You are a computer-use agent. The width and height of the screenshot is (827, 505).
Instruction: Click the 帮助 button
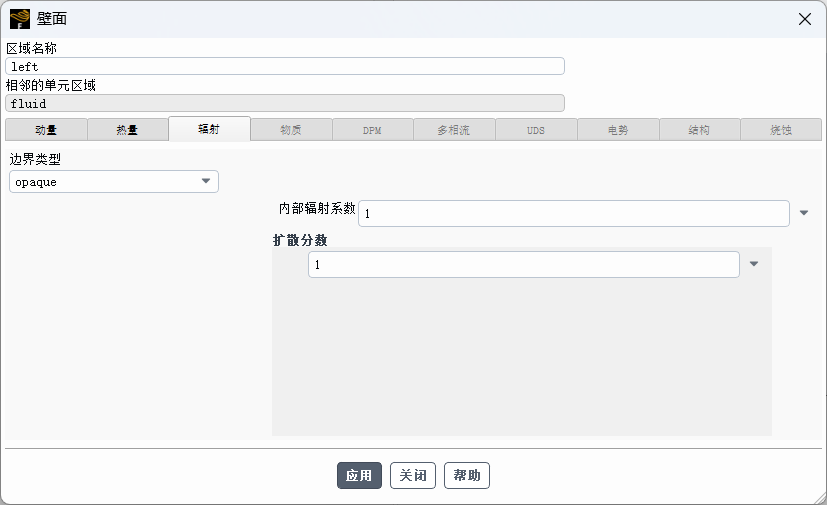click(467, 475)
